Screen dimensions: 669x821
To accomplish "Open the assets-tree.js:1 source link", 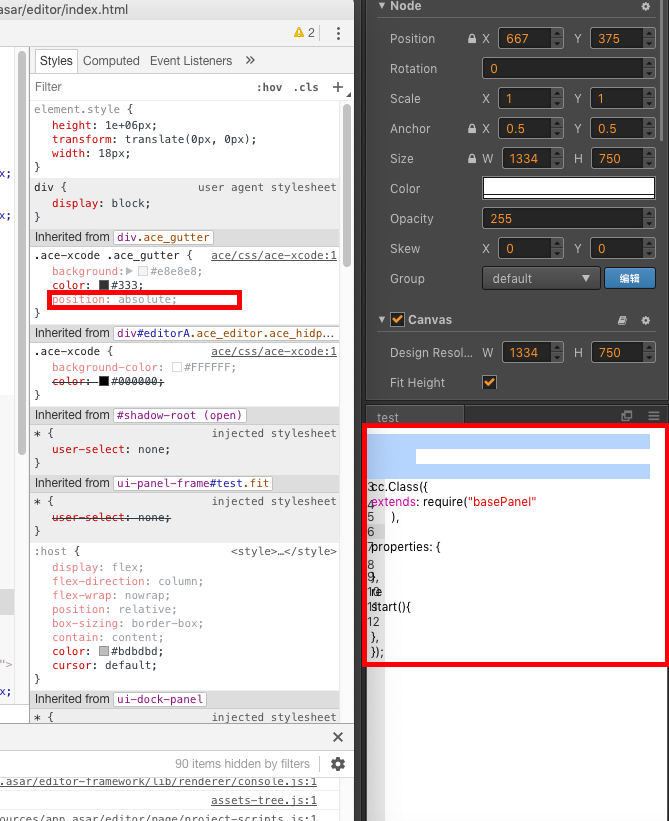I will click(264, 800).
